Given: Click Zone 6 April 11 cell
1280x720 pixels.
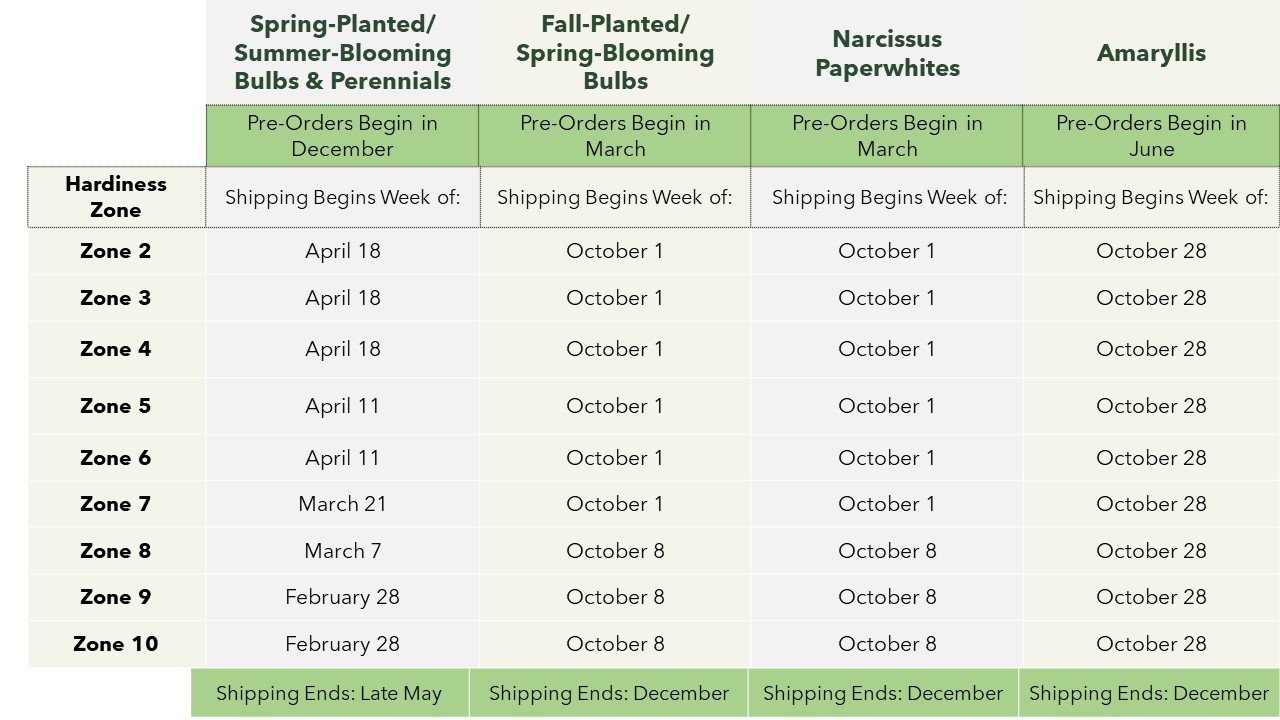Looking at the screenshot, I should point(343,458).
